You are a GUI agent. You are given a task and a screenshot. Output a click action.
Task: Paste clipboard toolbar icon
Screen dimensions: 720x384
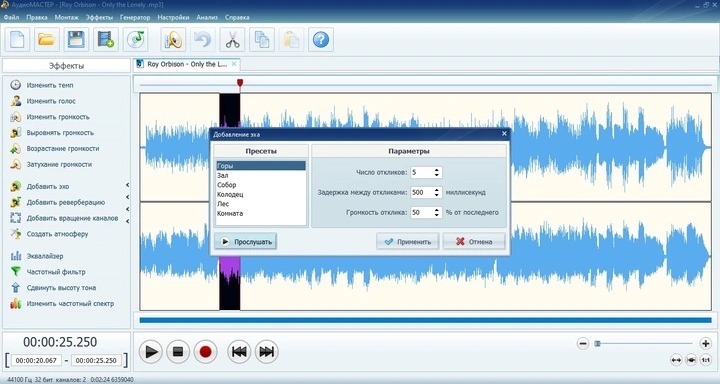click(x=292, y=40)
